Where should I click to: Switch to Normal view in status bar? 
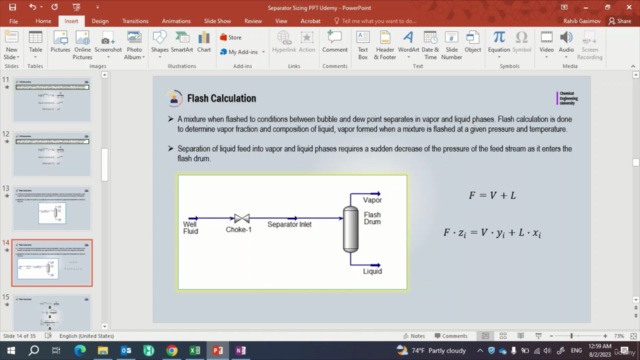coord(485,336)
